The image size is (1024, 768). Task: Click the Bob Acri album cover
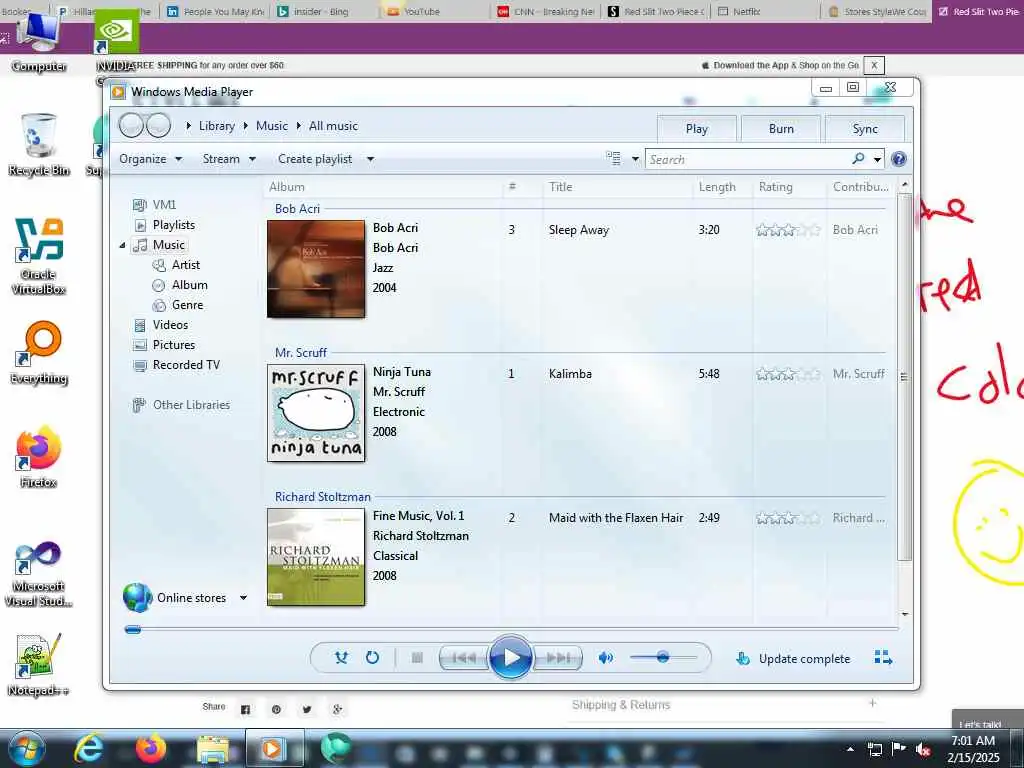[x=316, y=269]
